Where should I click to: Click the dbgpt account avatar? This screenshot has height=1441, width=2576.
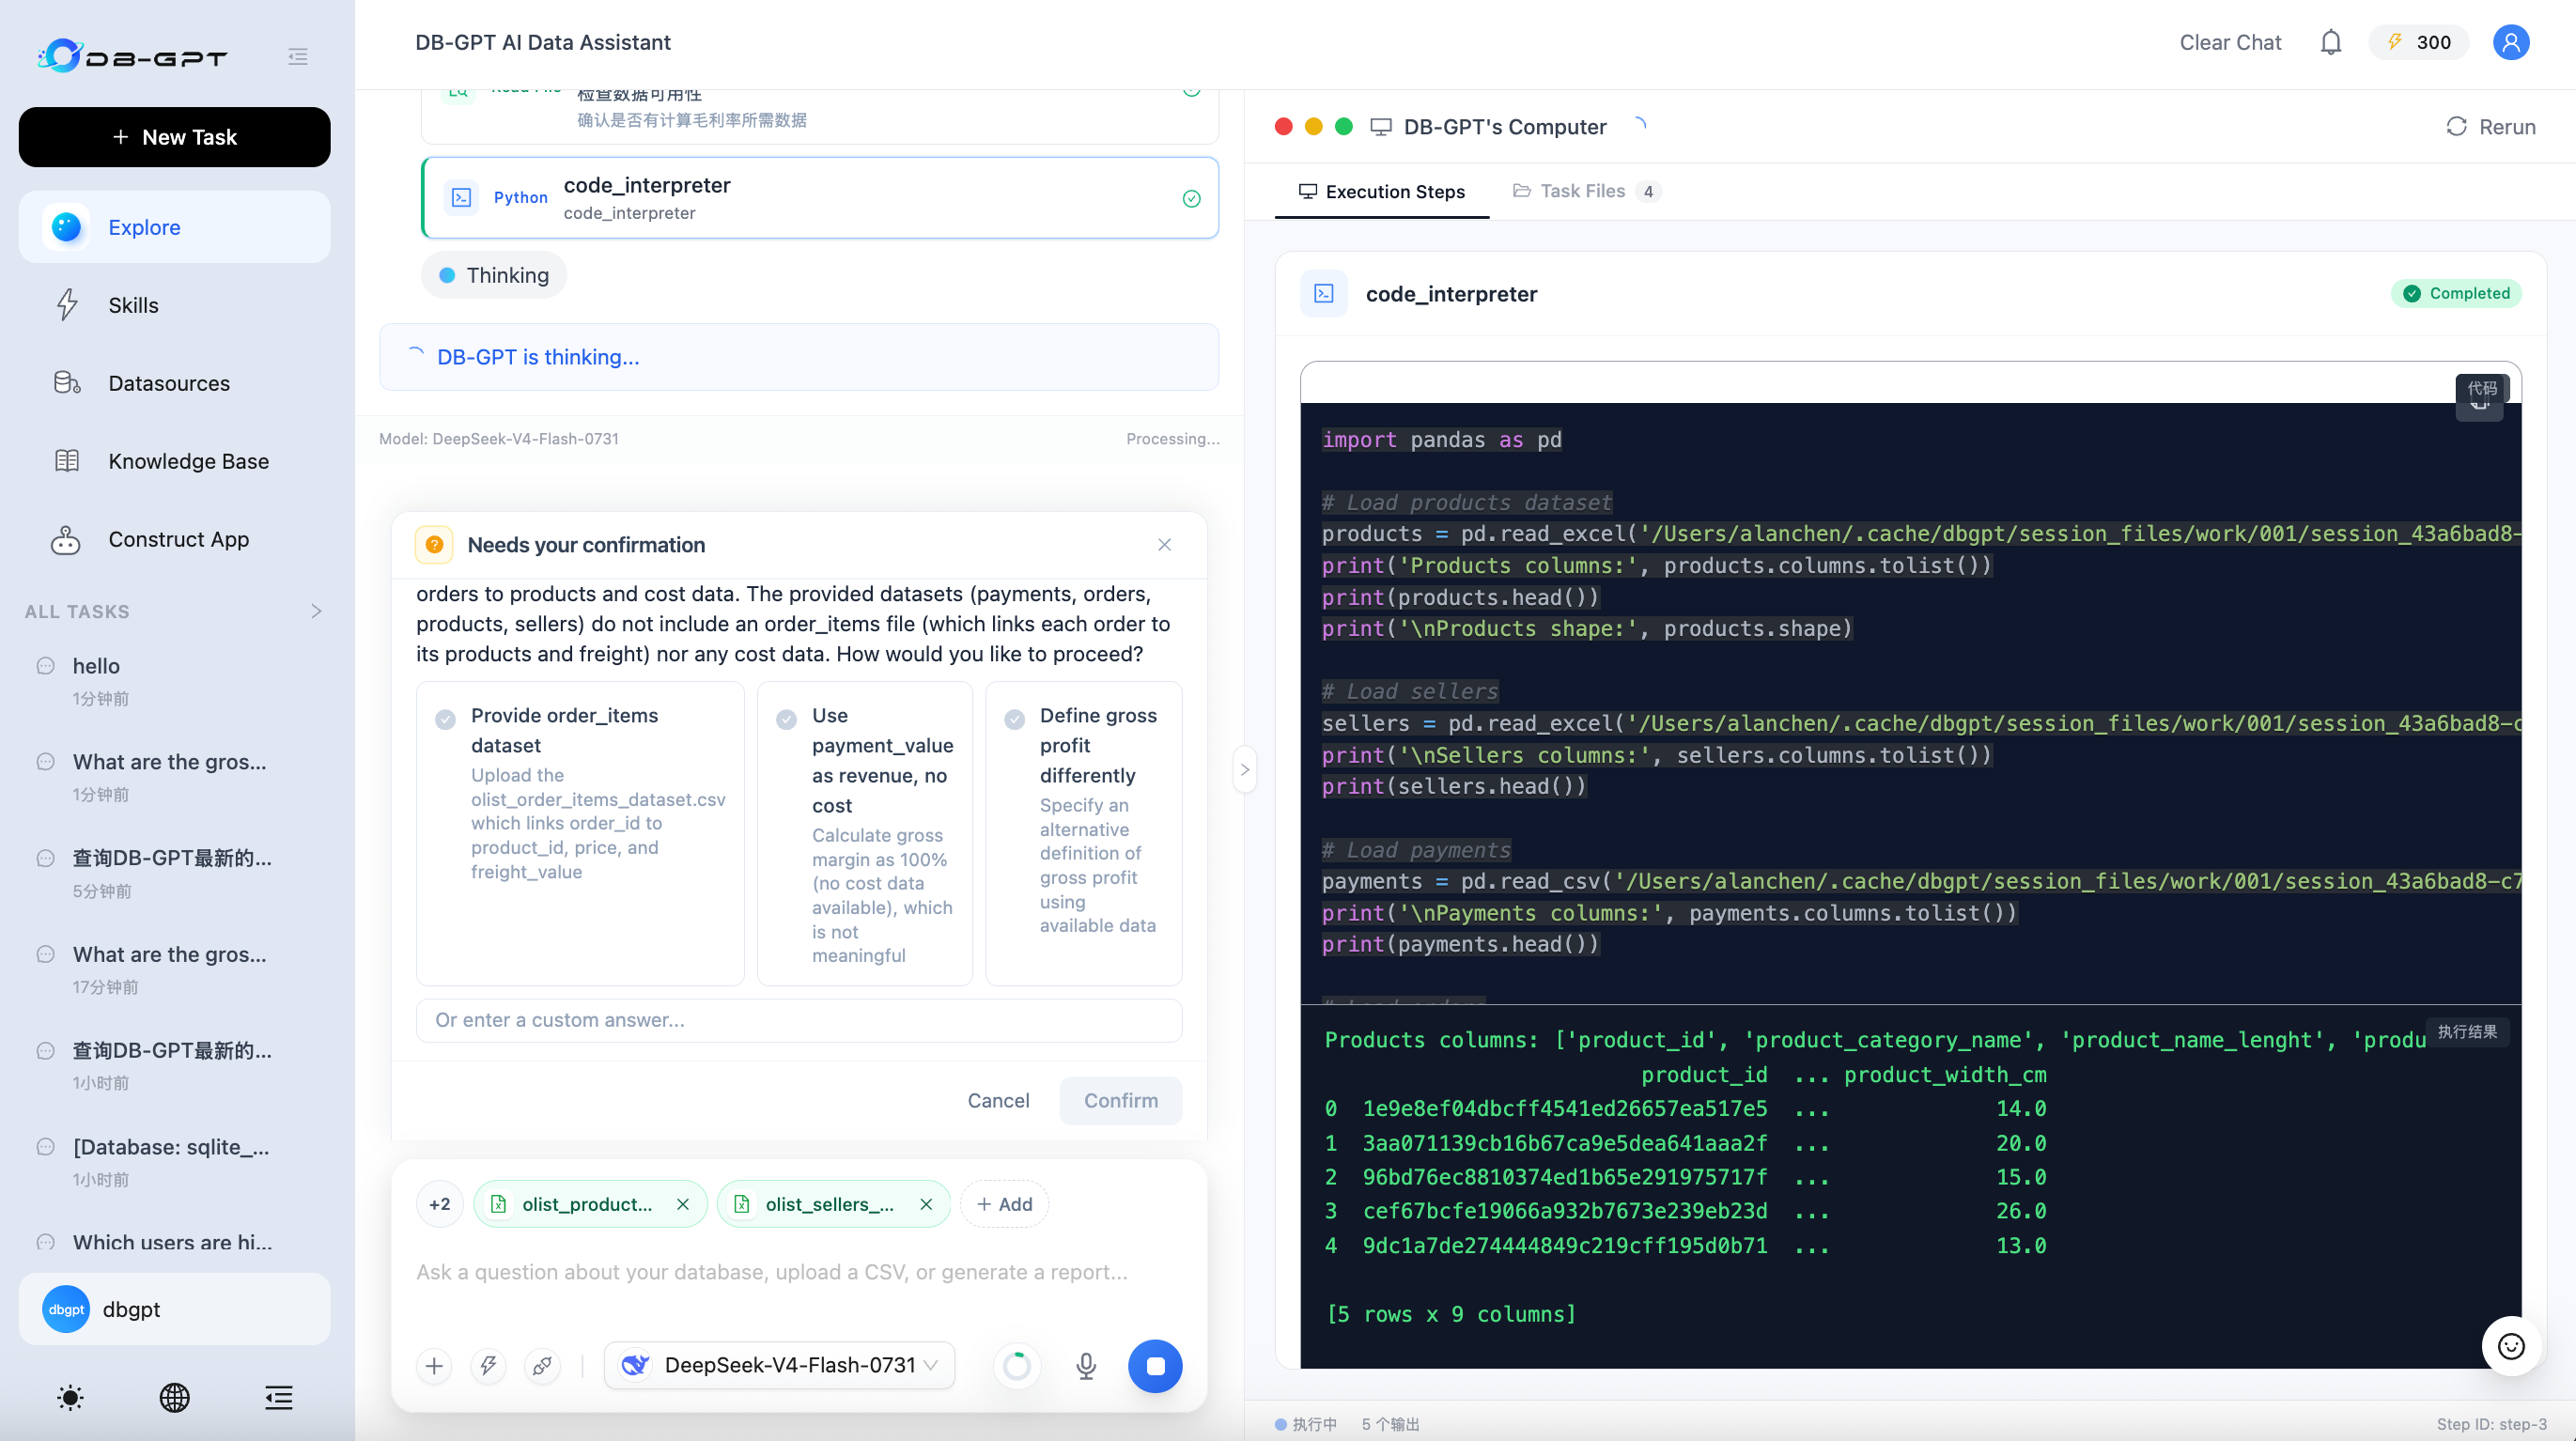point(66,1310)
